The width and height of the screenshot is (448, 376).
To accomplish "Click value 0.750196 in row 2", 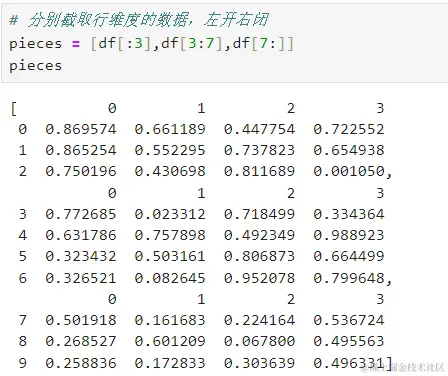I will click(x=81, y=171).
